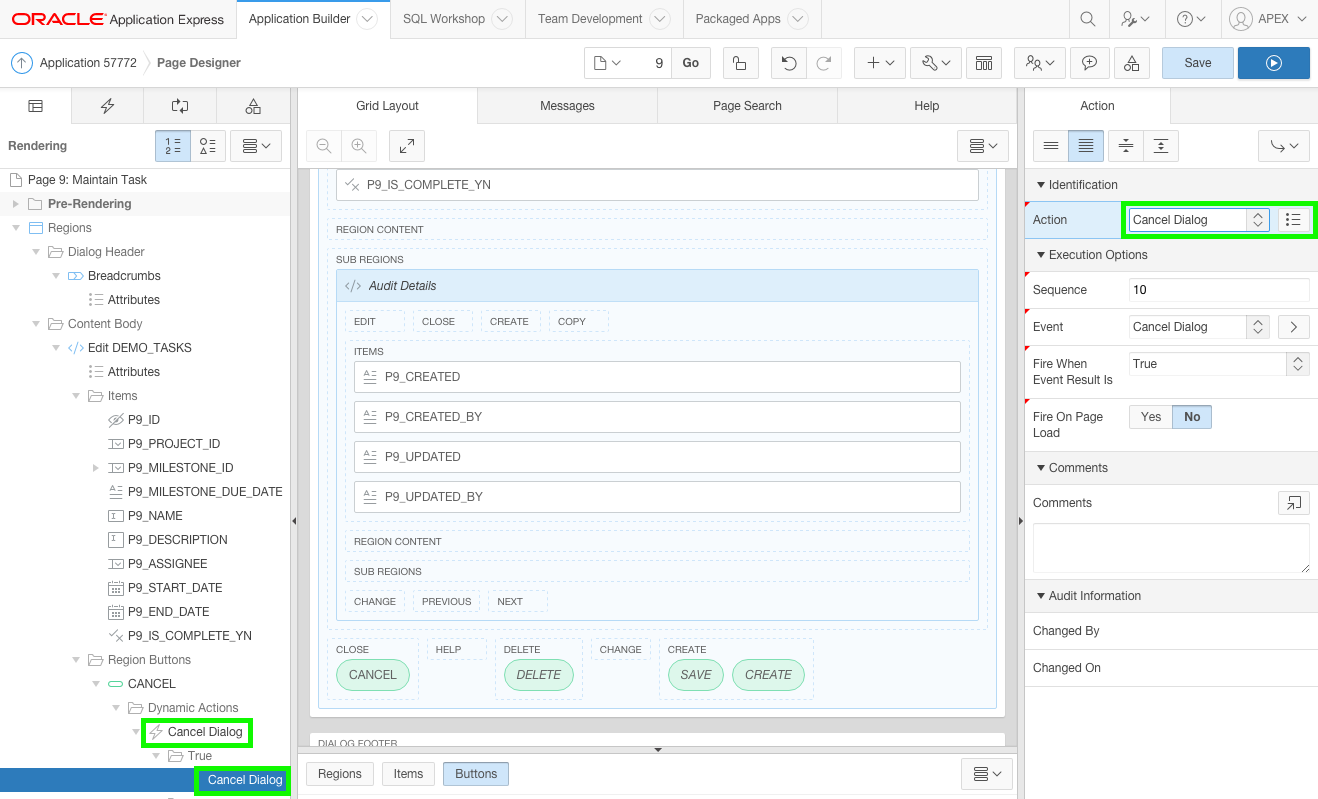The width and height of the screenshot is (1318, 799).
Task: Open the APEX user account menu
Action: point(1268,19)
